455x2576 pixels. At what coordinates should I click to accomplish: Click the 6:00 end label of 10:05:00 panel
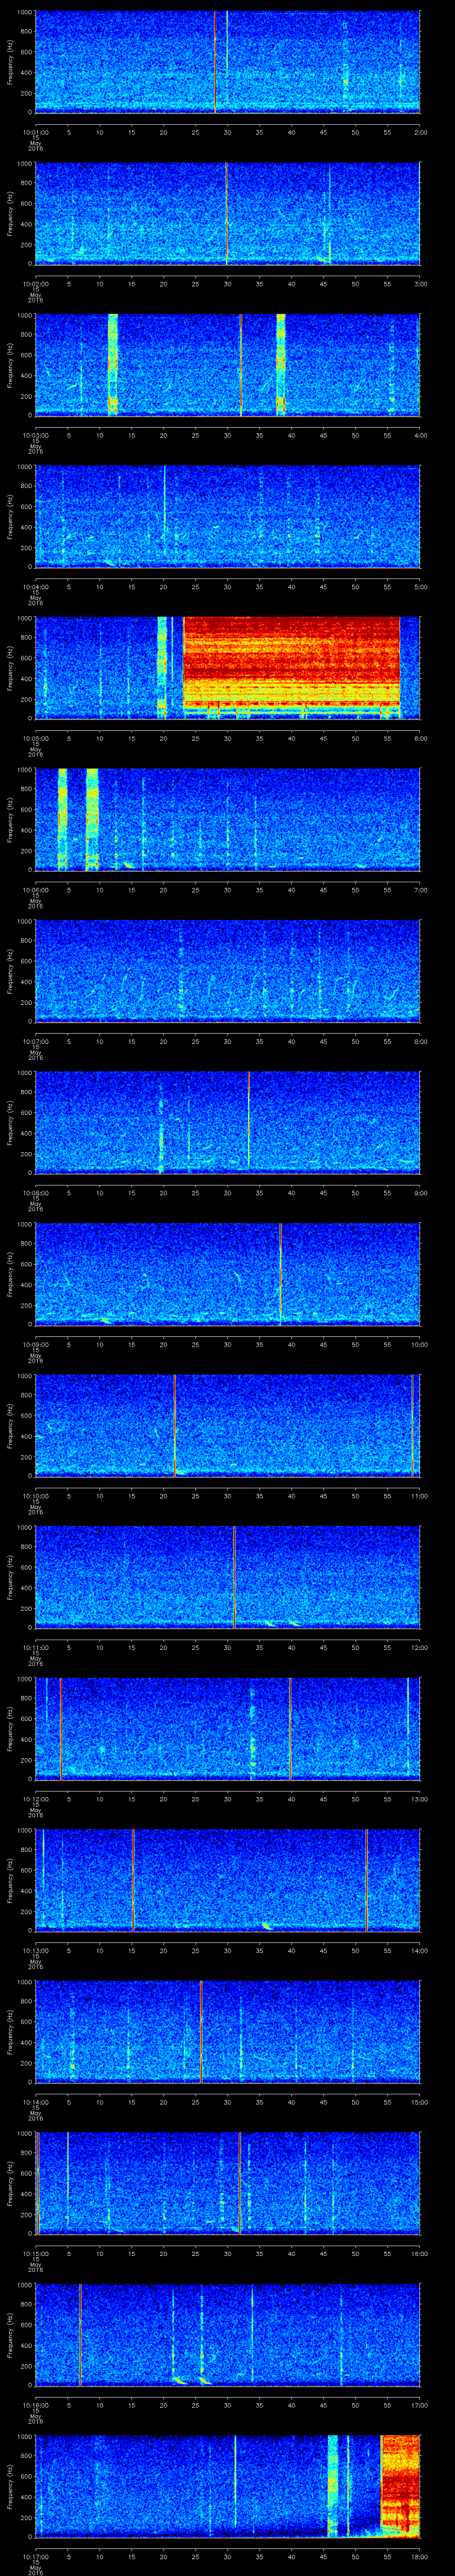pos(420,737)
